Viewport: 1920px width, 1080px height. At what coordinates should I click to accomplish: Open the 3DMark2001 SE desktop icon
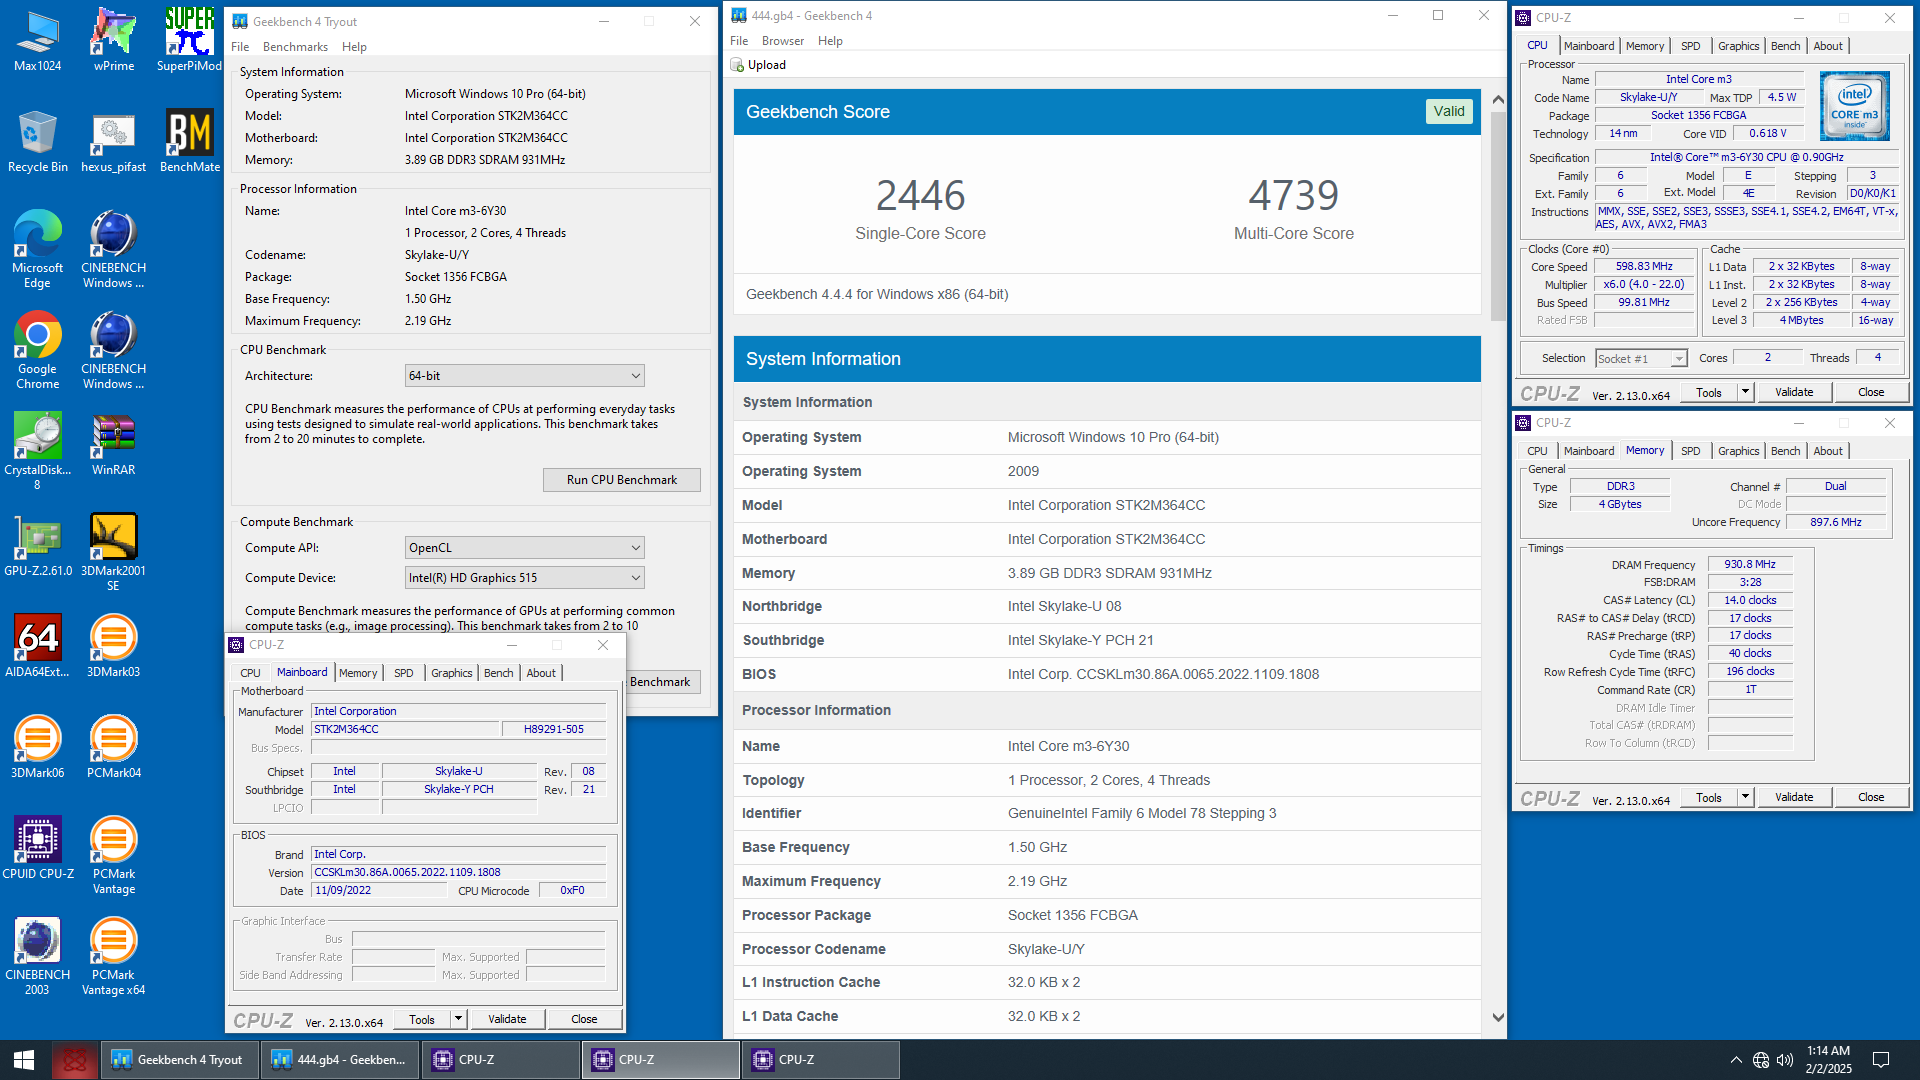[x=113, y=552]
